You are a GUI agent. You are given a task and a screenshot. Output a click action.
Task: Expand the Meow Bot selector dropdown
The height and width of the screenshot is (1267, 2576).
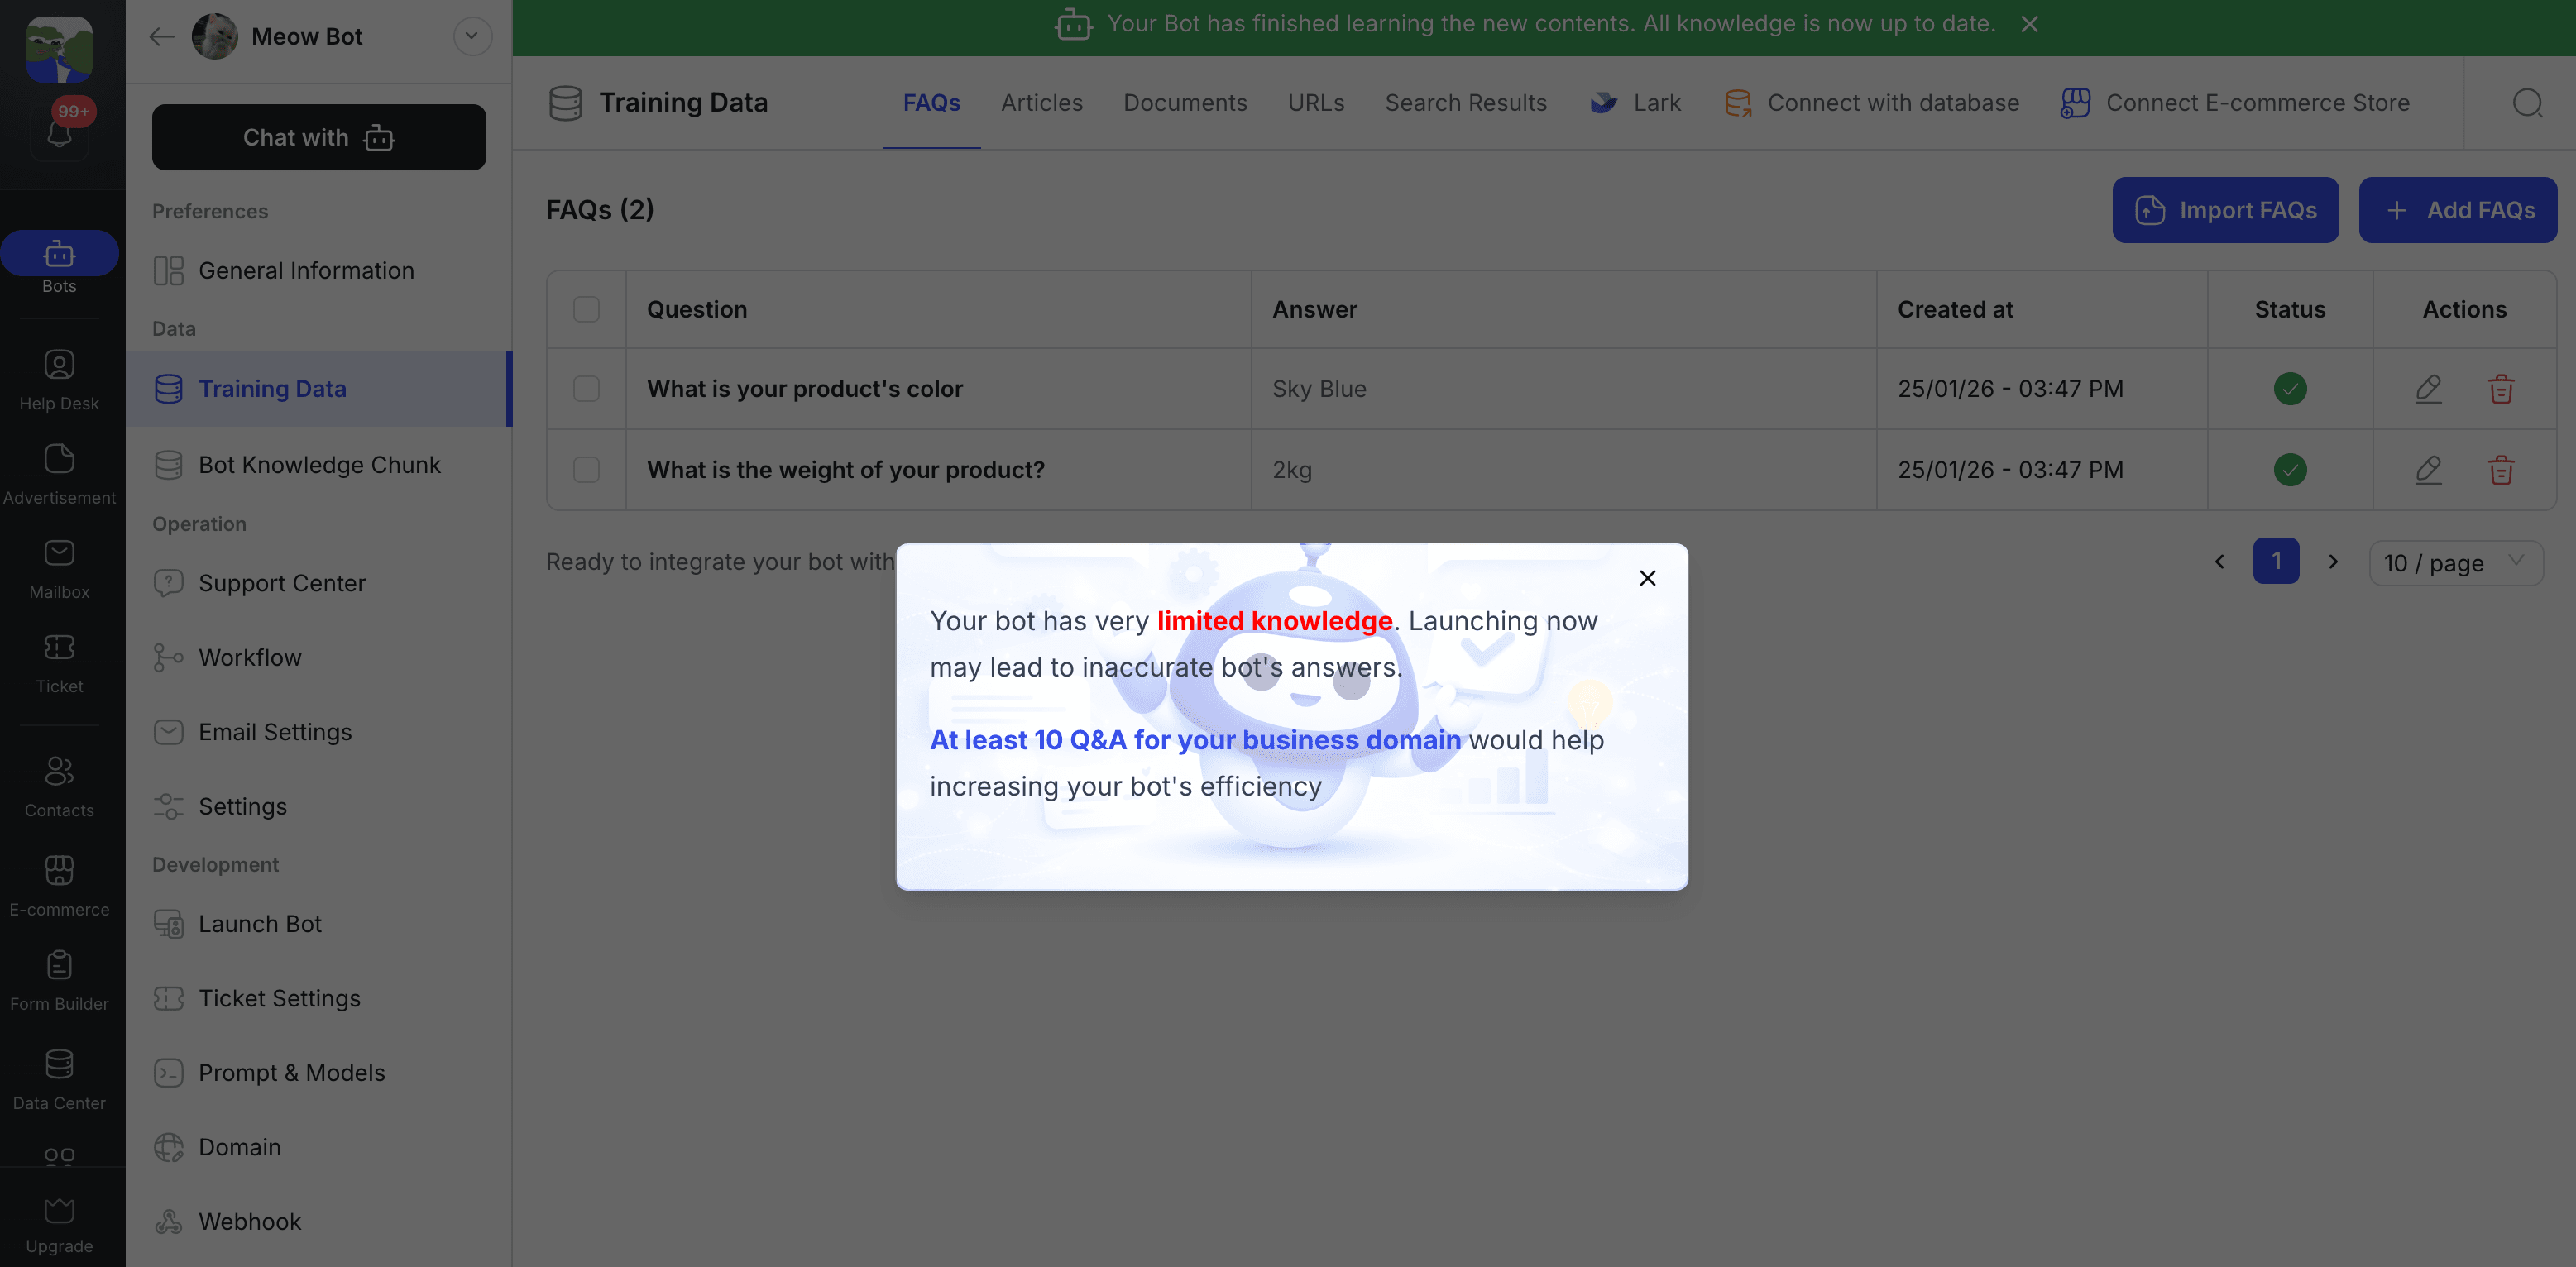pyautogui.click(x=472, y=37)
